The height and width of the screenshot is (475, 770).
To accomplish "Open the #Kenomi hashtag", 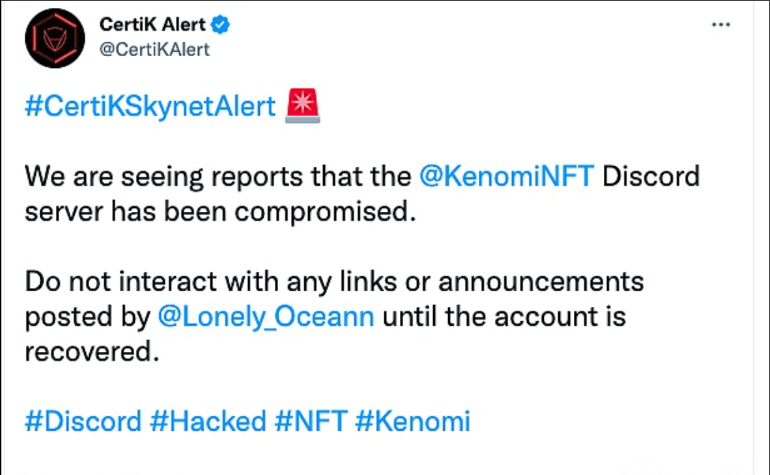I will [x=411, y=421].
